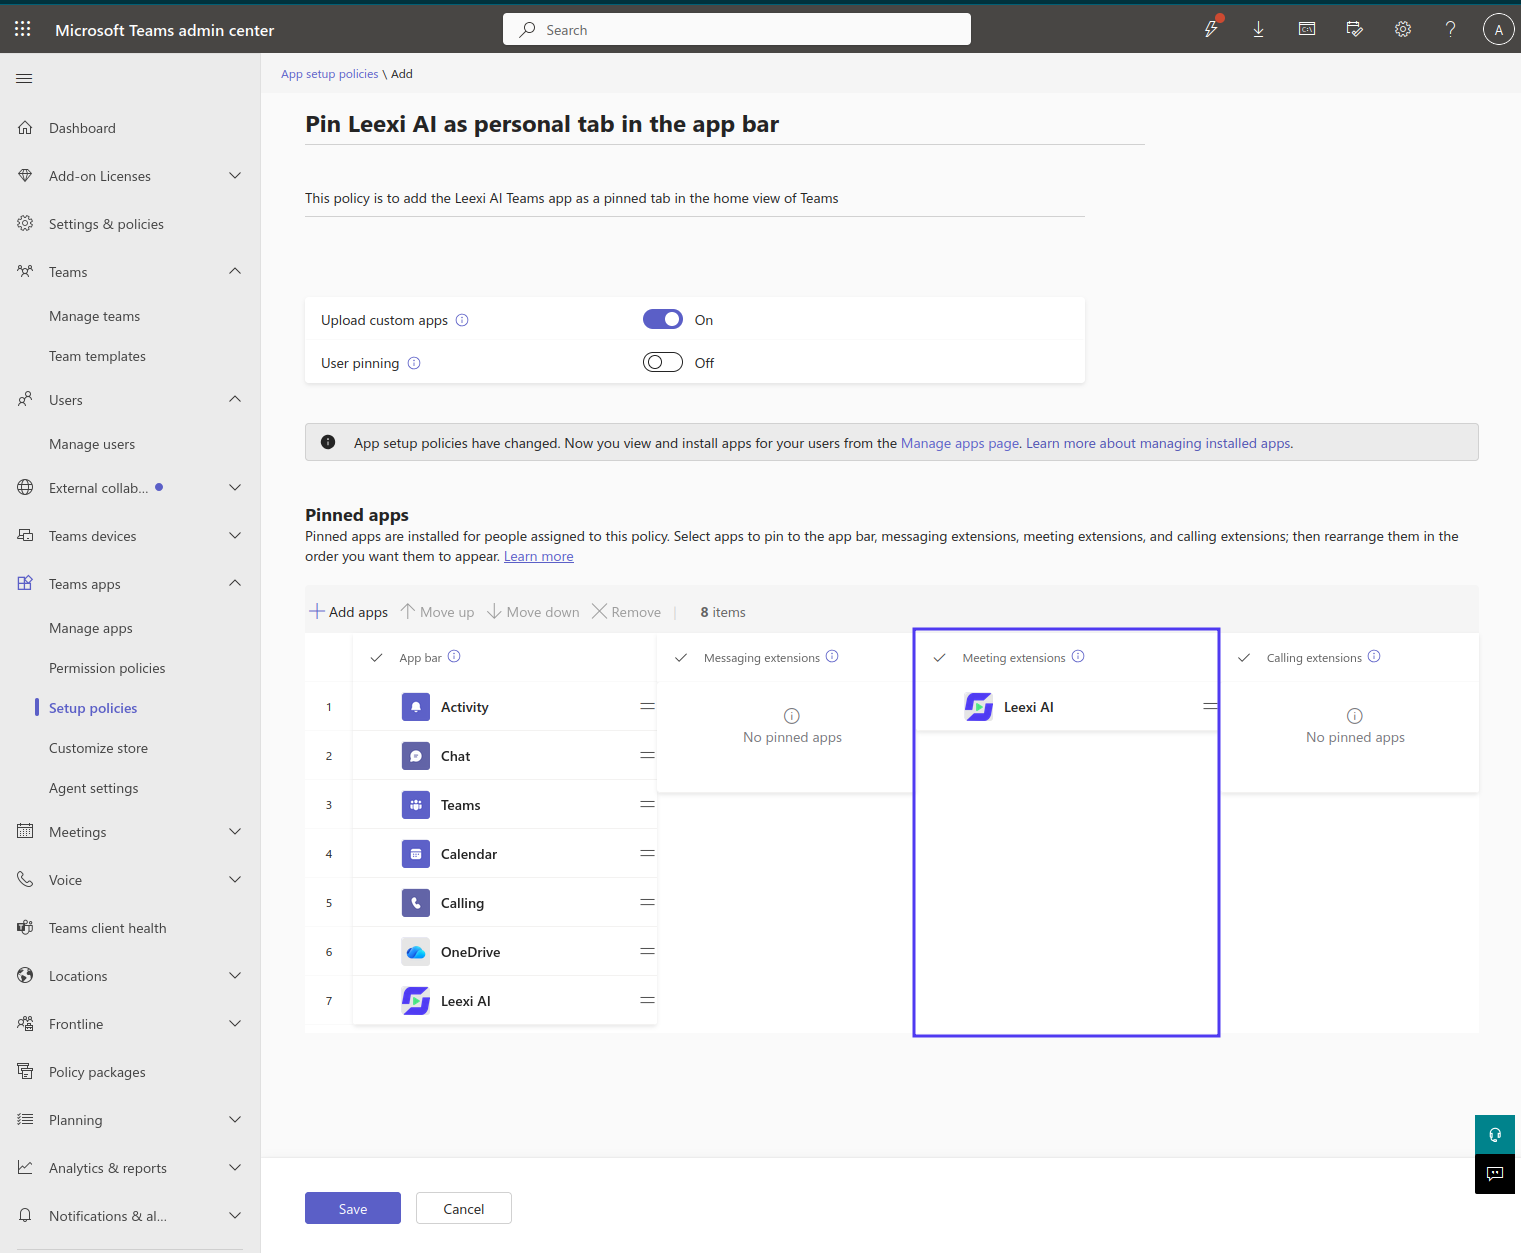The height and width of the screenshot is (1253, 1521).
Task: Toggle Meeting extensions column checkmark
Action: pyautogui.click(x=940, y=657)
